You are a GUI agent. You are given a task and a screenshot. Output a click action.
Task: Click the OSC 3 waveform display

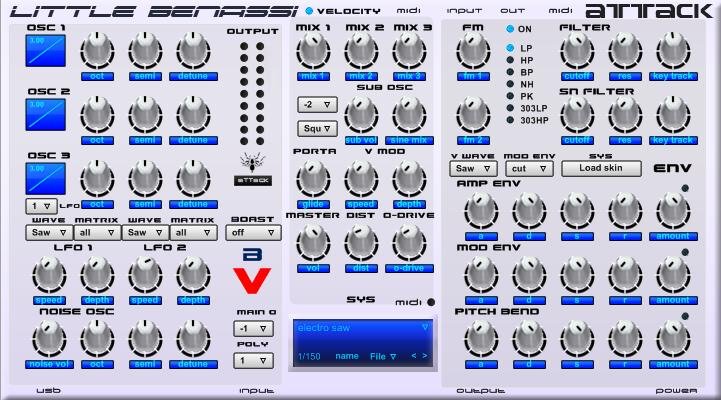tap(46, 180)
